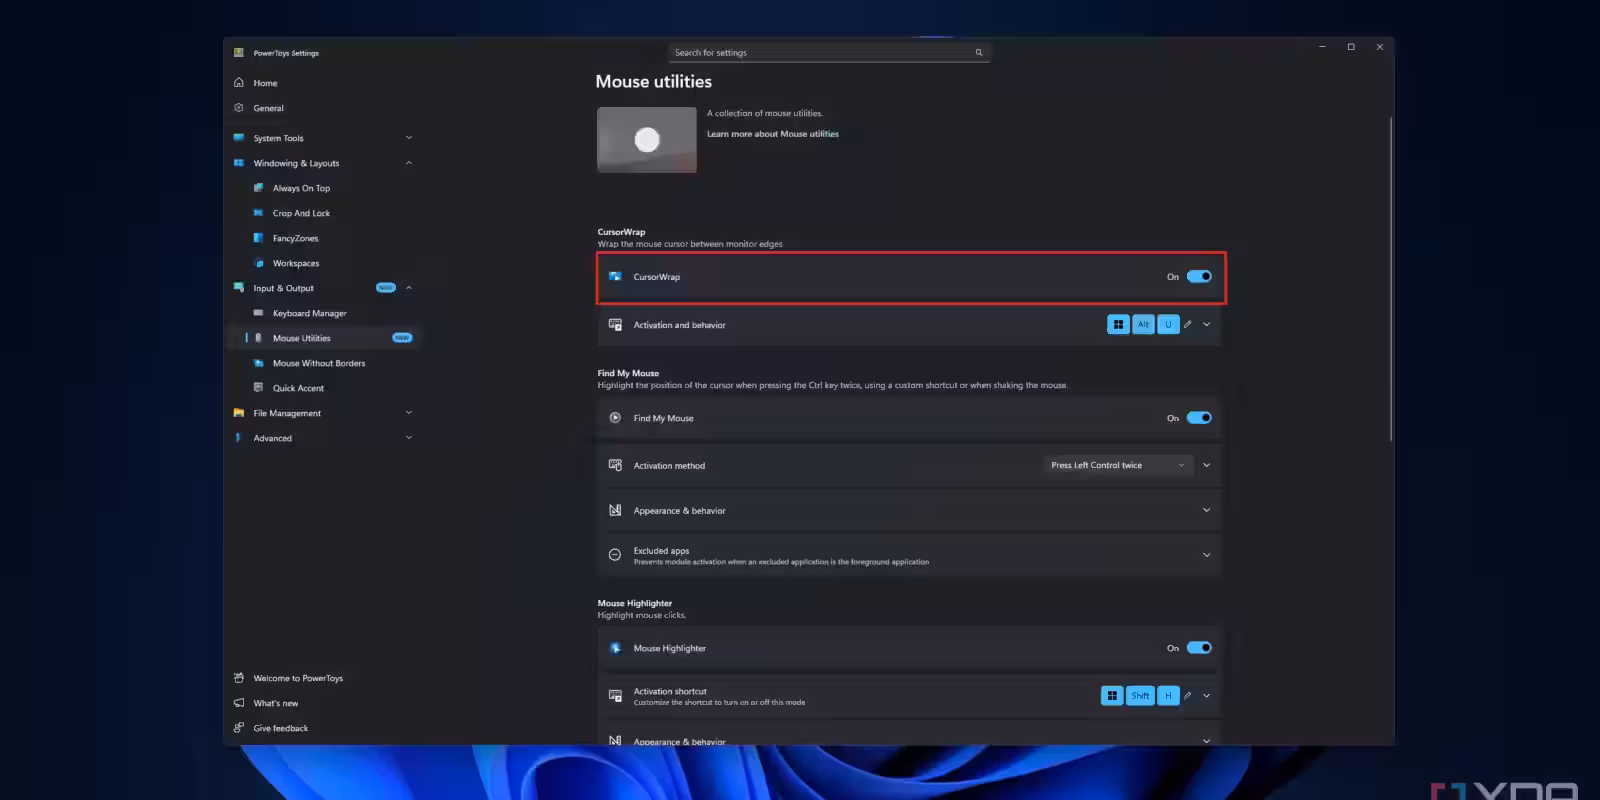This screenshot has height=800, width=1600.
Task: Switch off the Mouse Highlighter toggle
Action: (x=1199, y=648)
